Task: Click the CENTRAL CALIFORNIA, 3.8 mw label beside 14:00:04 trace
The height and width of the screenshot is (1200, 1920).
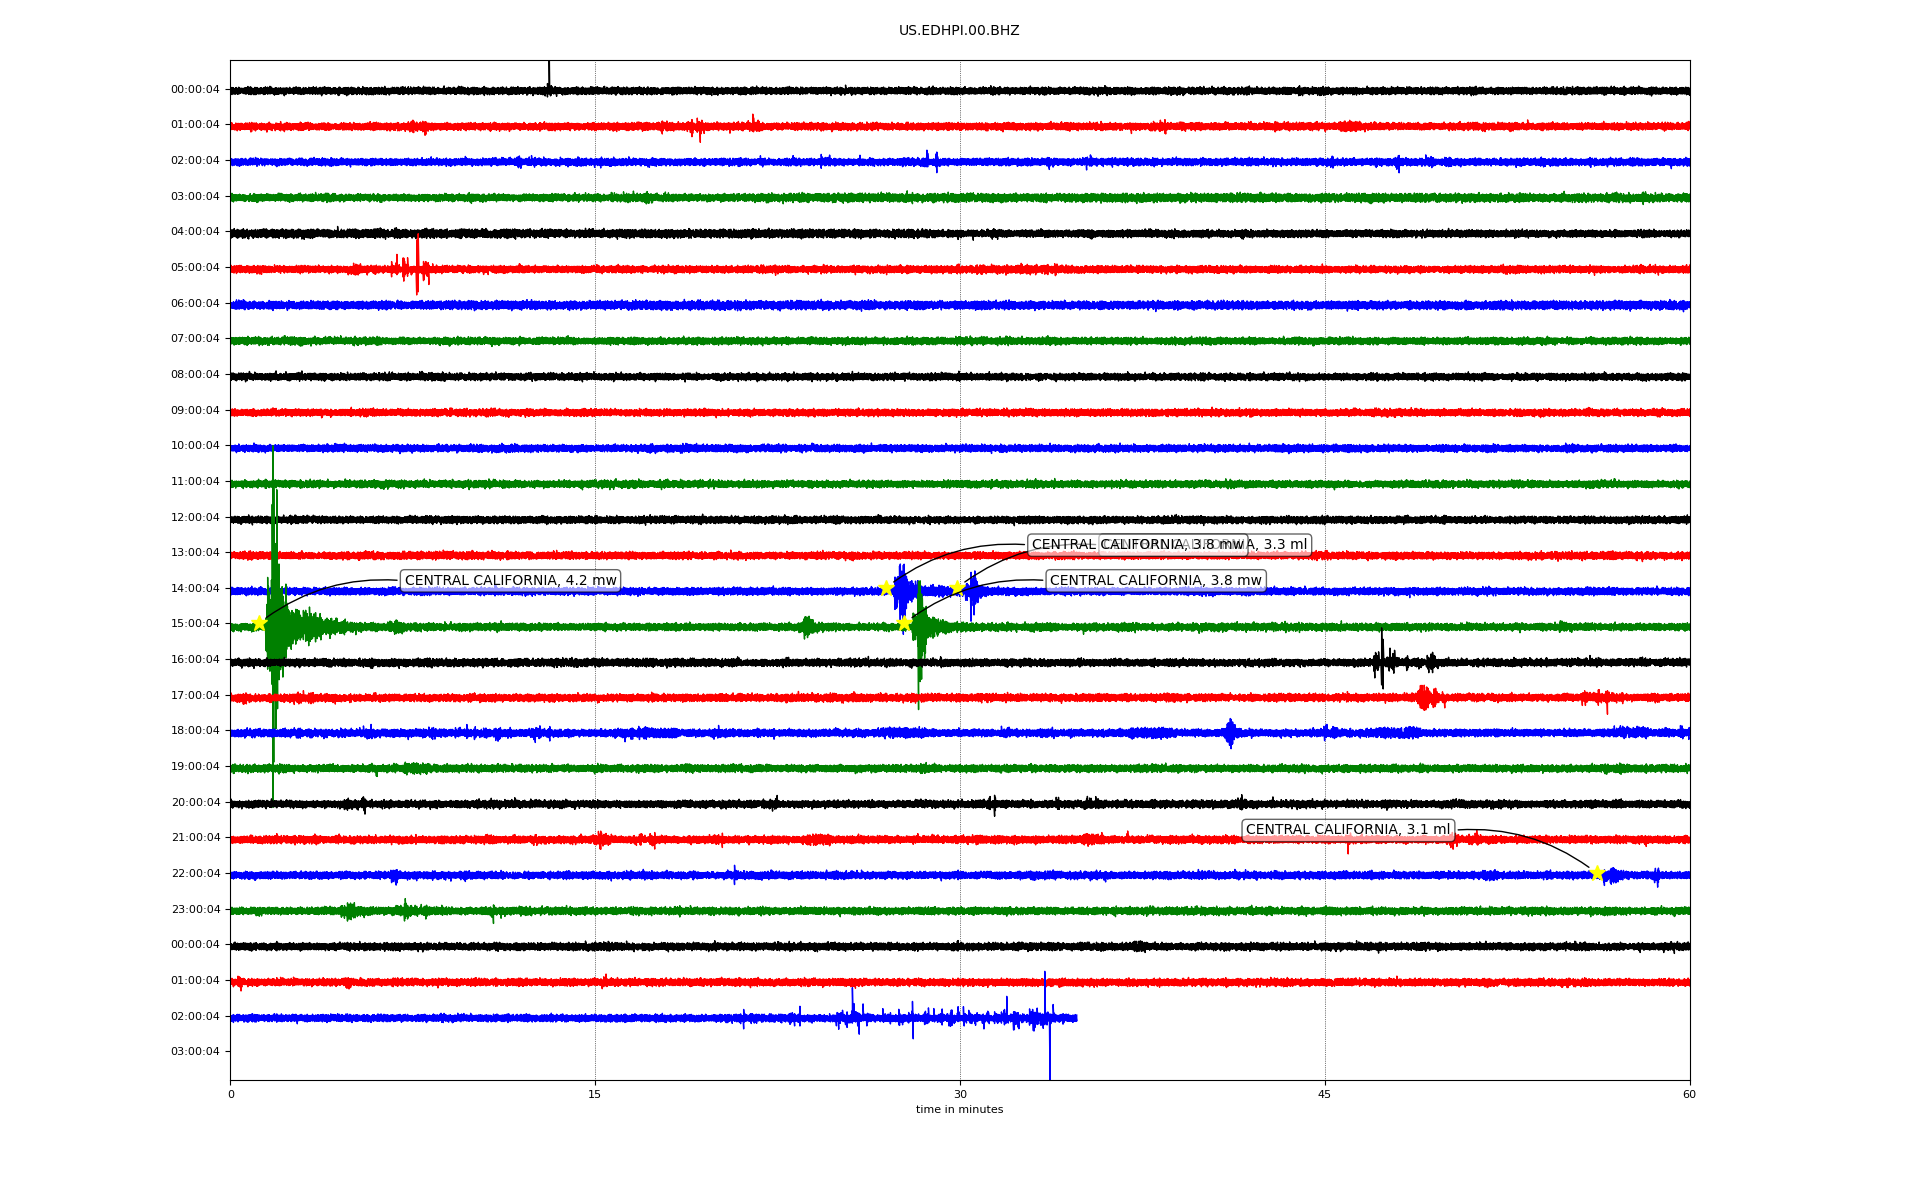Action: coord(1155,581)
